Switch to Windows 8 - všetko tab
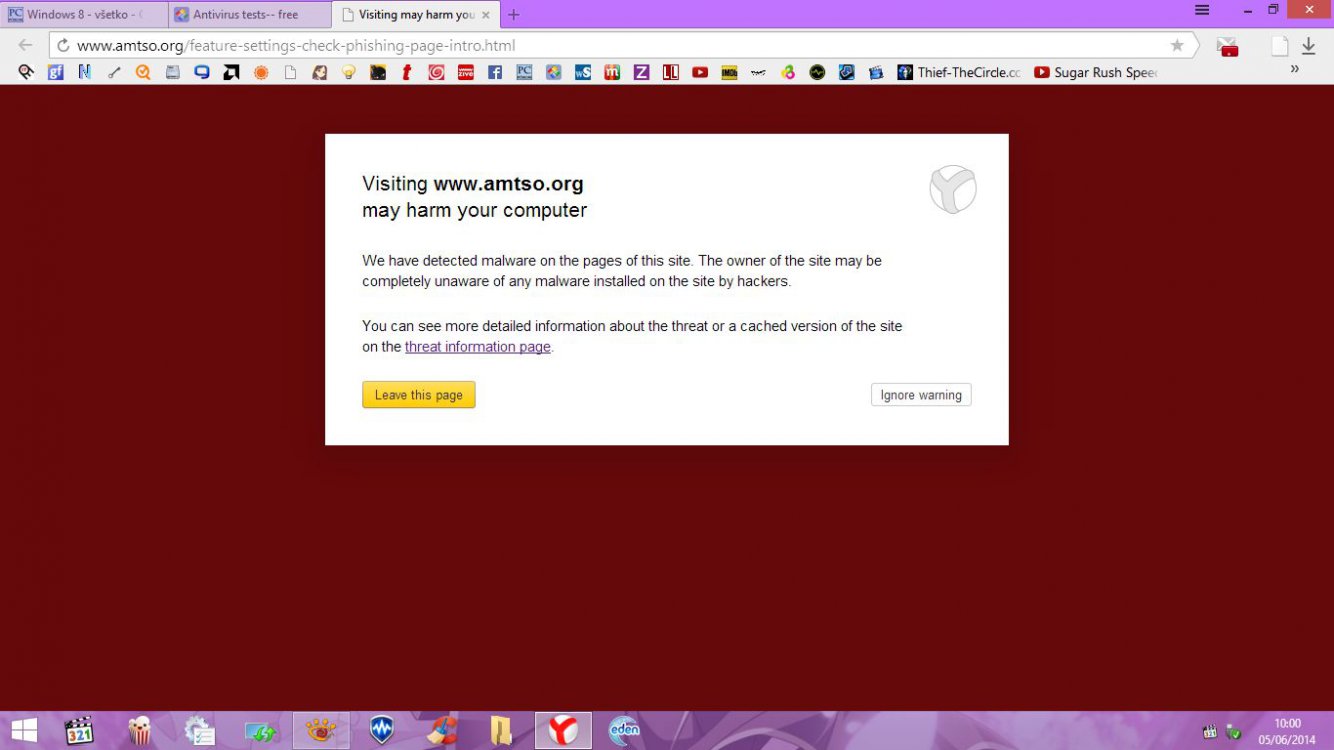This screenshot has width=1334, height=750. pyautogui.click(x=83, y=15)
